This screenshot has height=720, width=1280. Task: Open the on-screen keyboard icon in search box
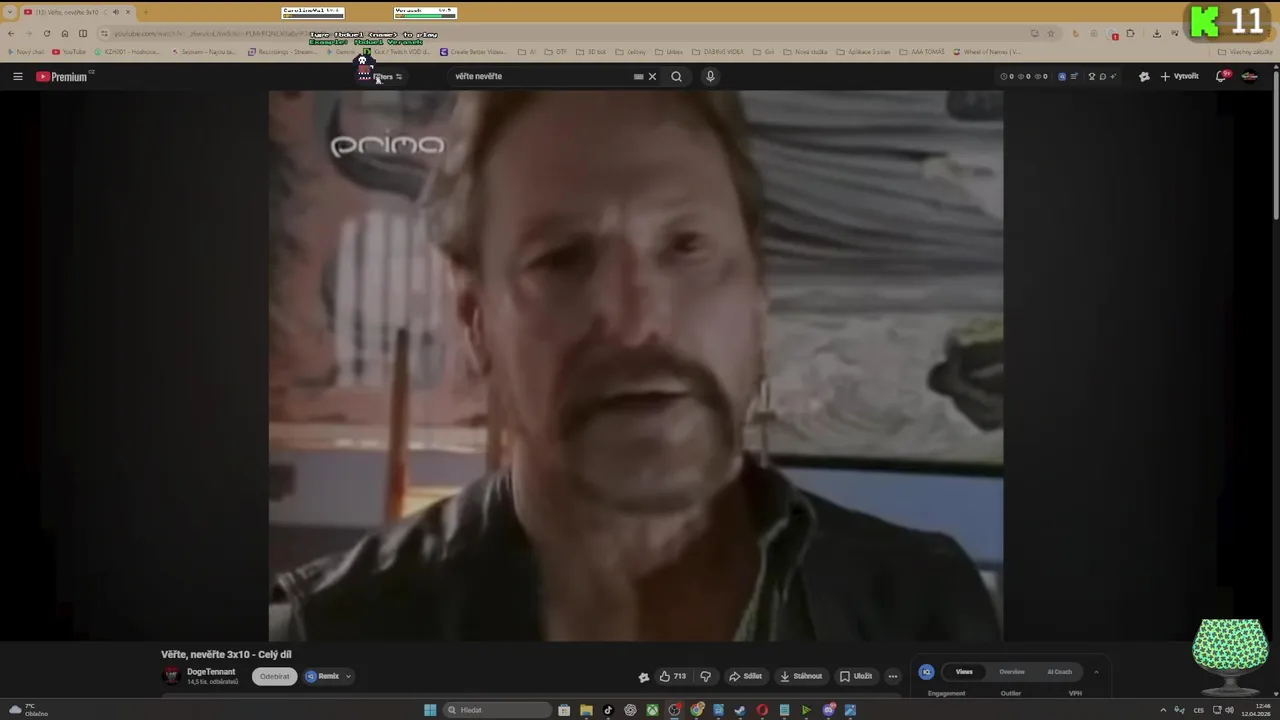(x=638, y=76)
